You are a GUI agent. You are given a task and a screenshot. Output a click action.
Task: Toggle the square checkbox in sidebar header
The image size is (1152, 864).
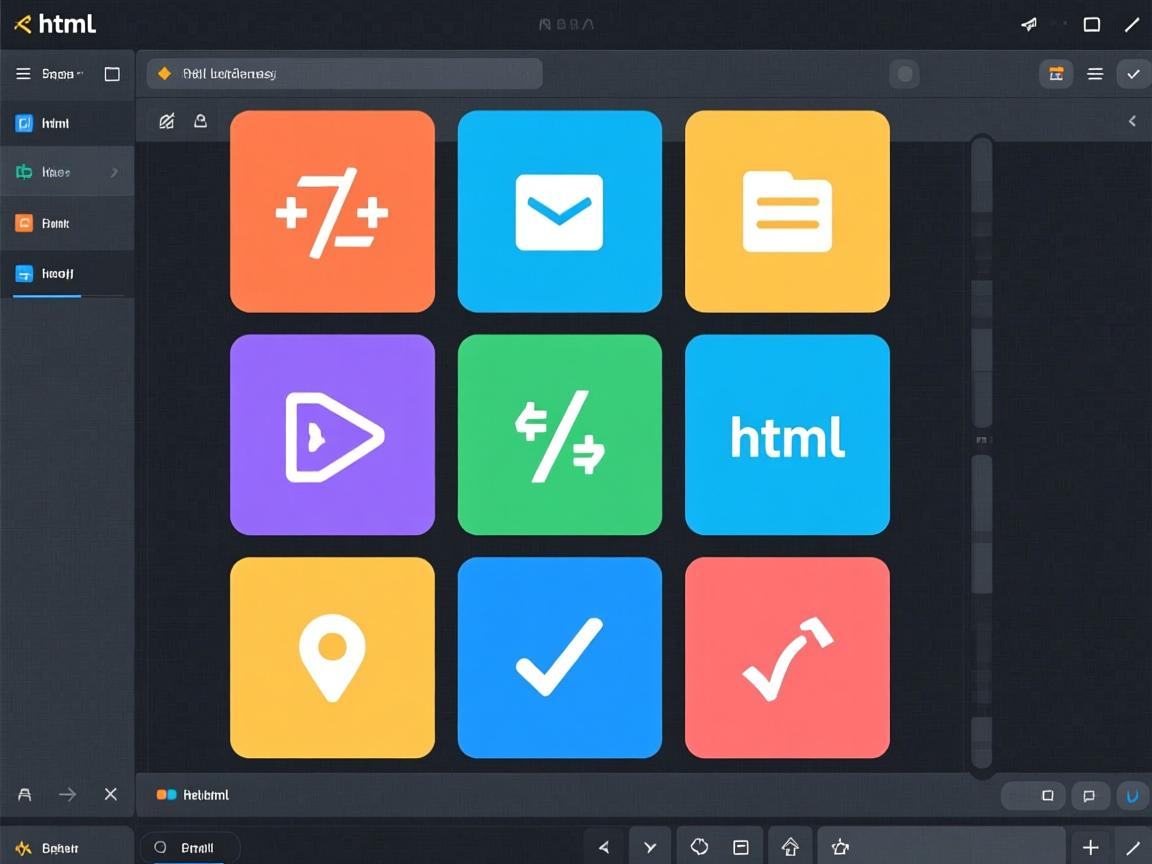point(112,74)
